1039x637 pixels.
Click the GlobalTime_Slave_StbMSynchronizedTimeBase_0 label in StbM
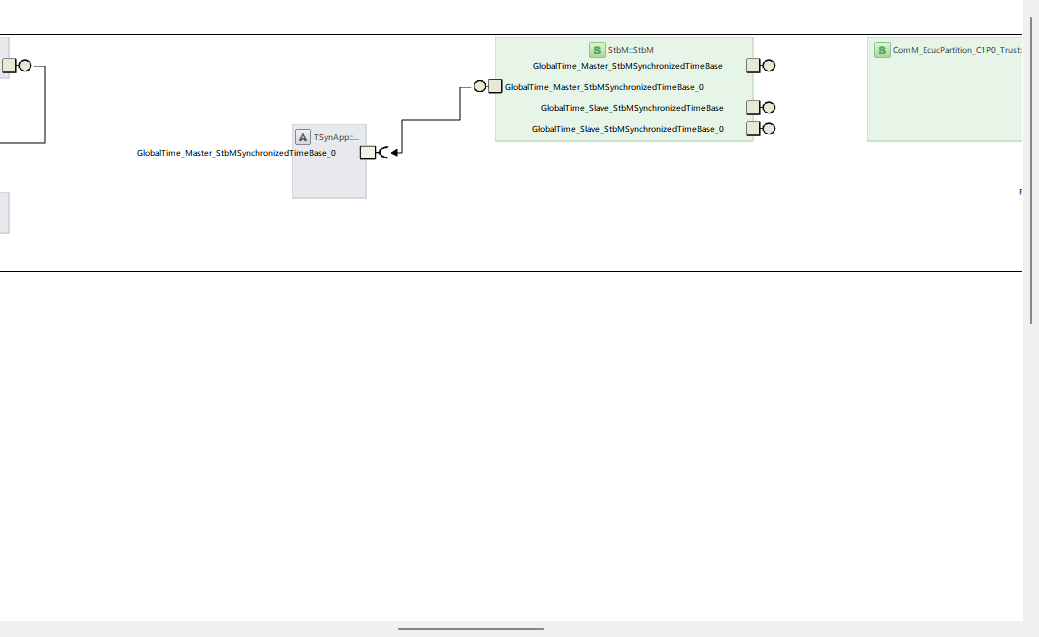(x=627, y=129)
